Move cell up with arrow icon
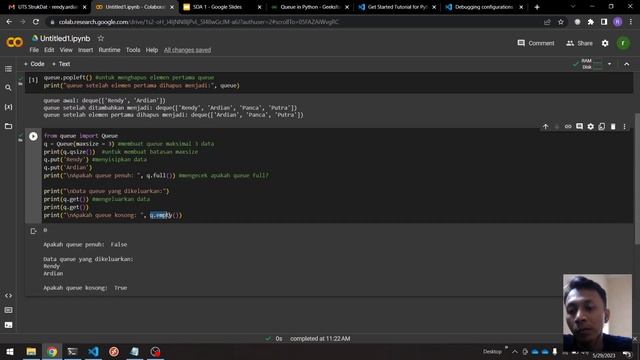This screenshot has height=360, width=640. (x=545, y=127)
